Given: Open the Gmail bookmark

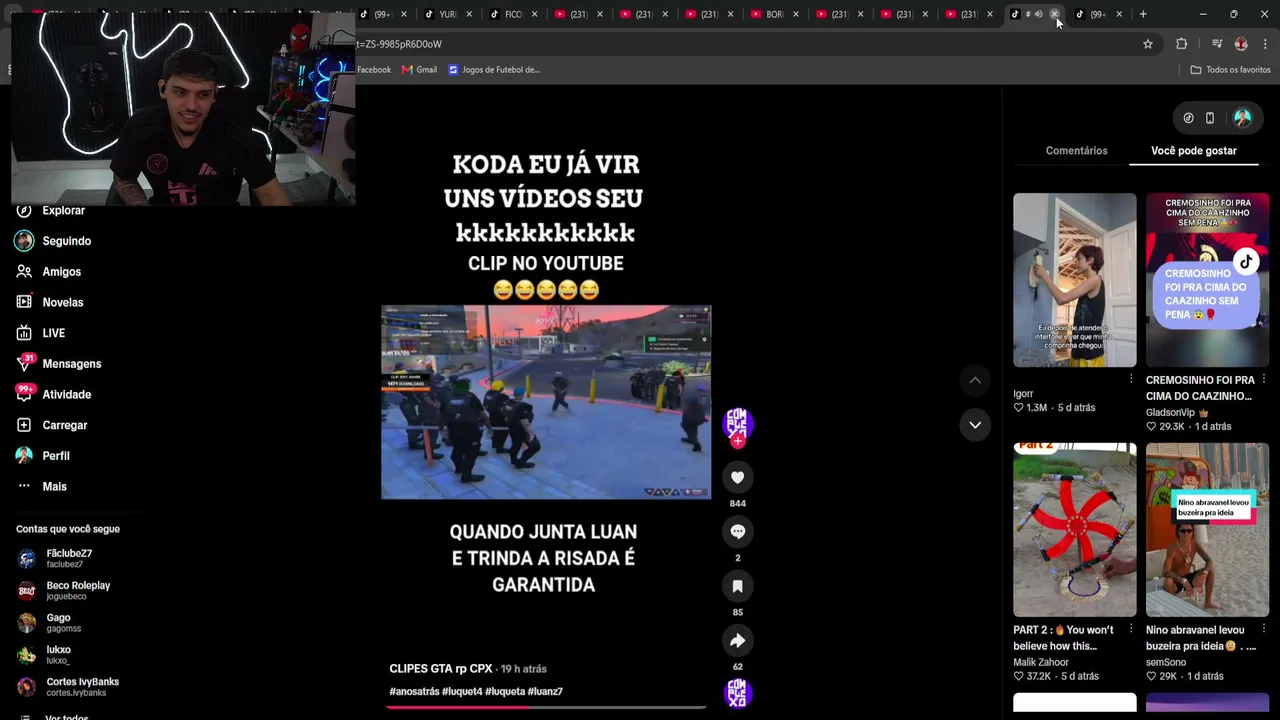Looking at the screenshot, I should coord(419,70).
